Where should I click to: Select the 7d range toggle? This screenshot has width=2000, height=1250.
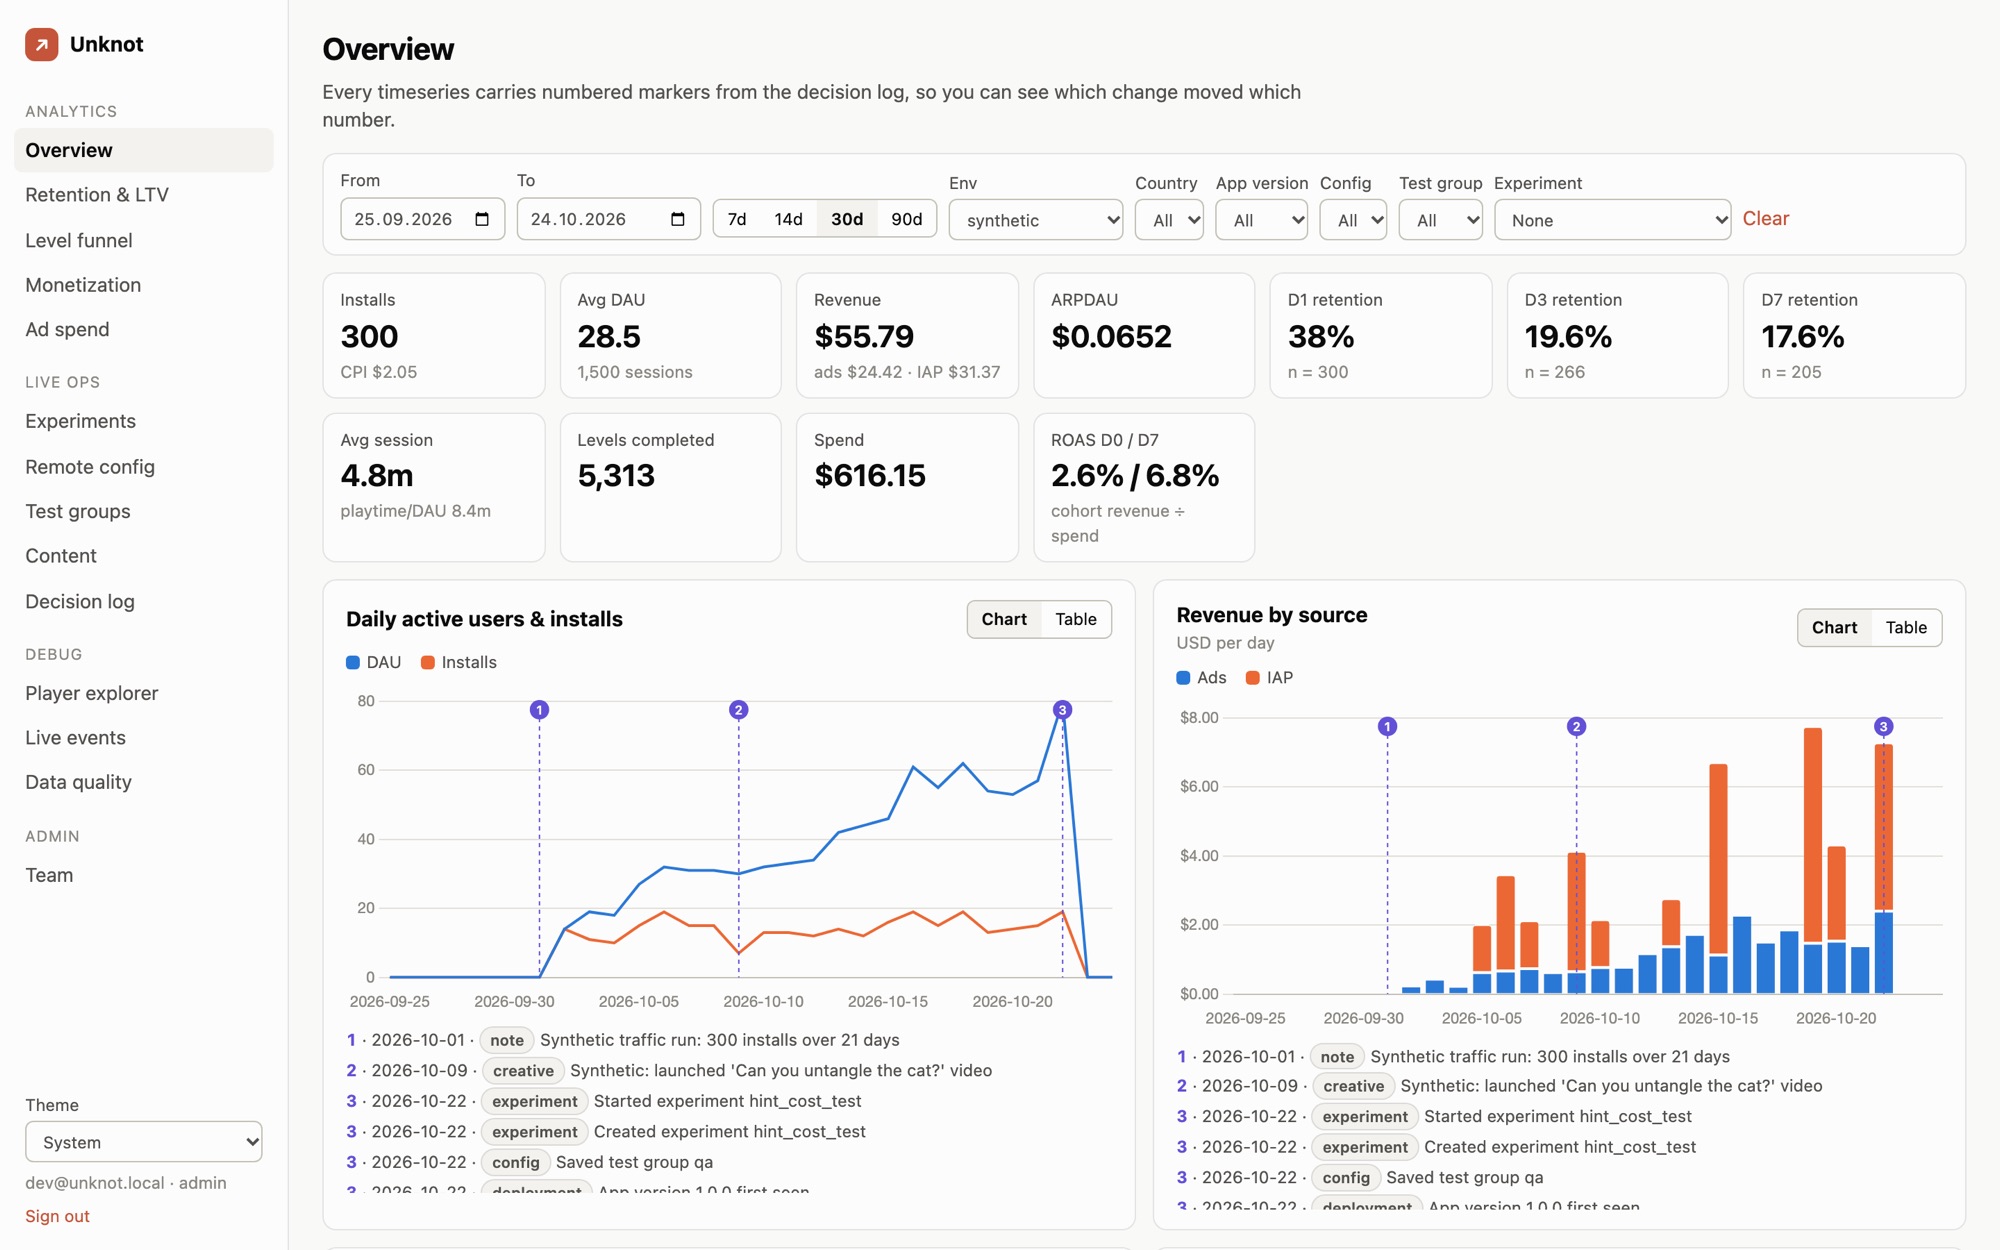click(x=737, y=219)
